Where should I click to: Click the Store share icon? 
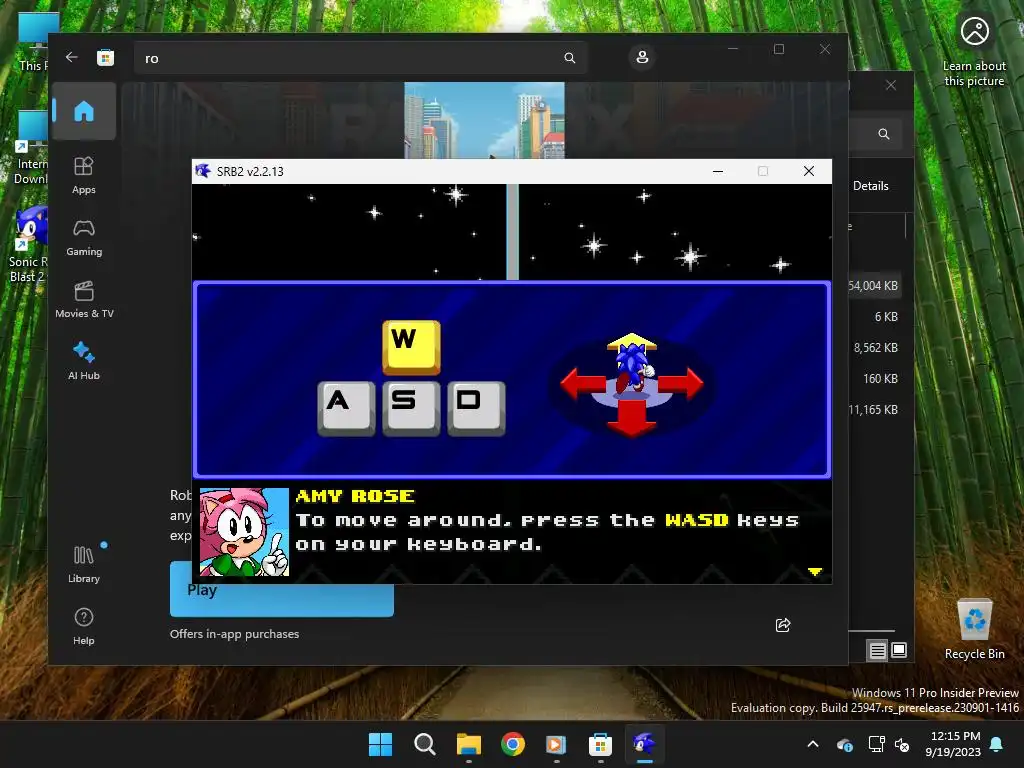tap(782, 625)
